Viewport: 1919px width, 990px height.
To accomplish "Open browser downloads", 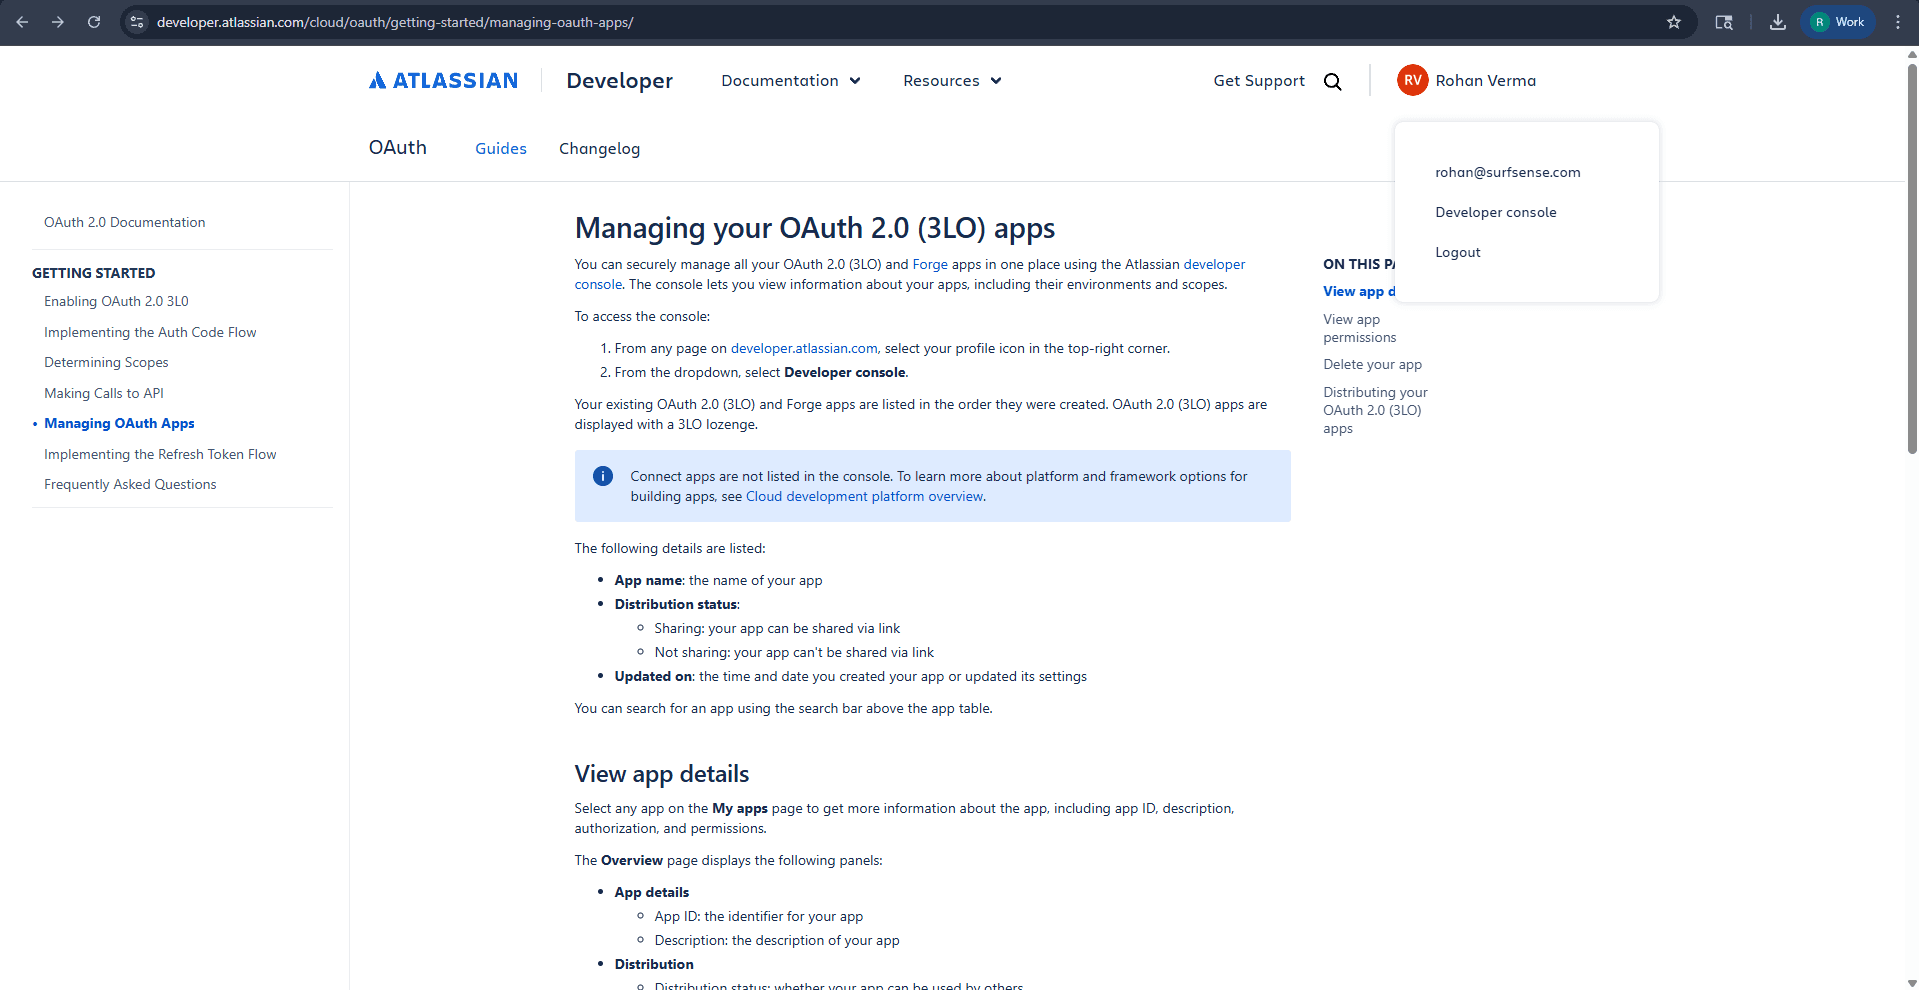I will [1777, 22].
